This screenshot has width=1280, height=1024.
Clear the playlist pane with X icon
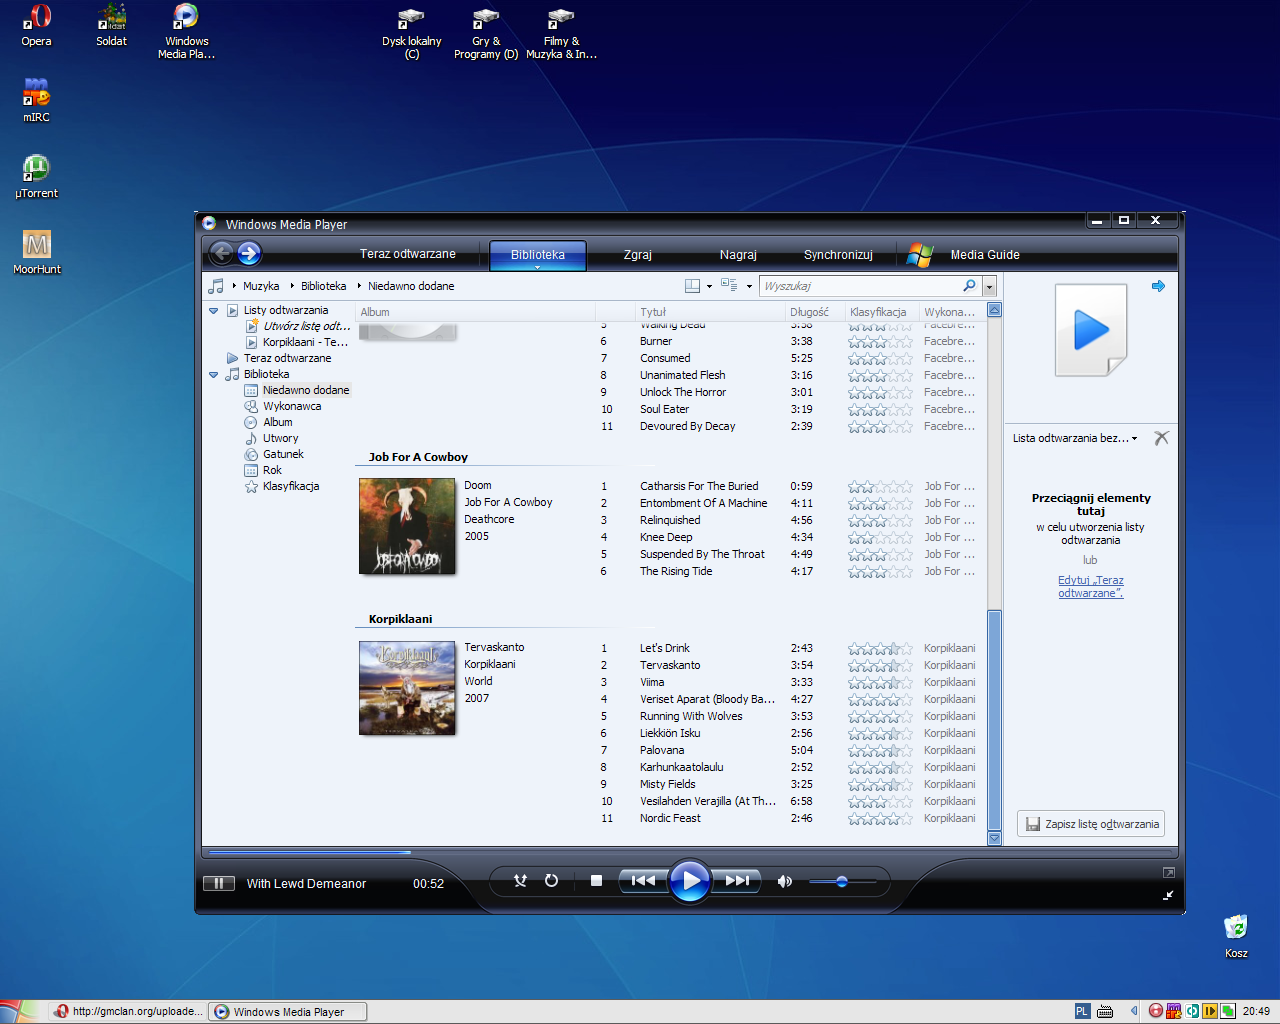[x=1161, y=438]
